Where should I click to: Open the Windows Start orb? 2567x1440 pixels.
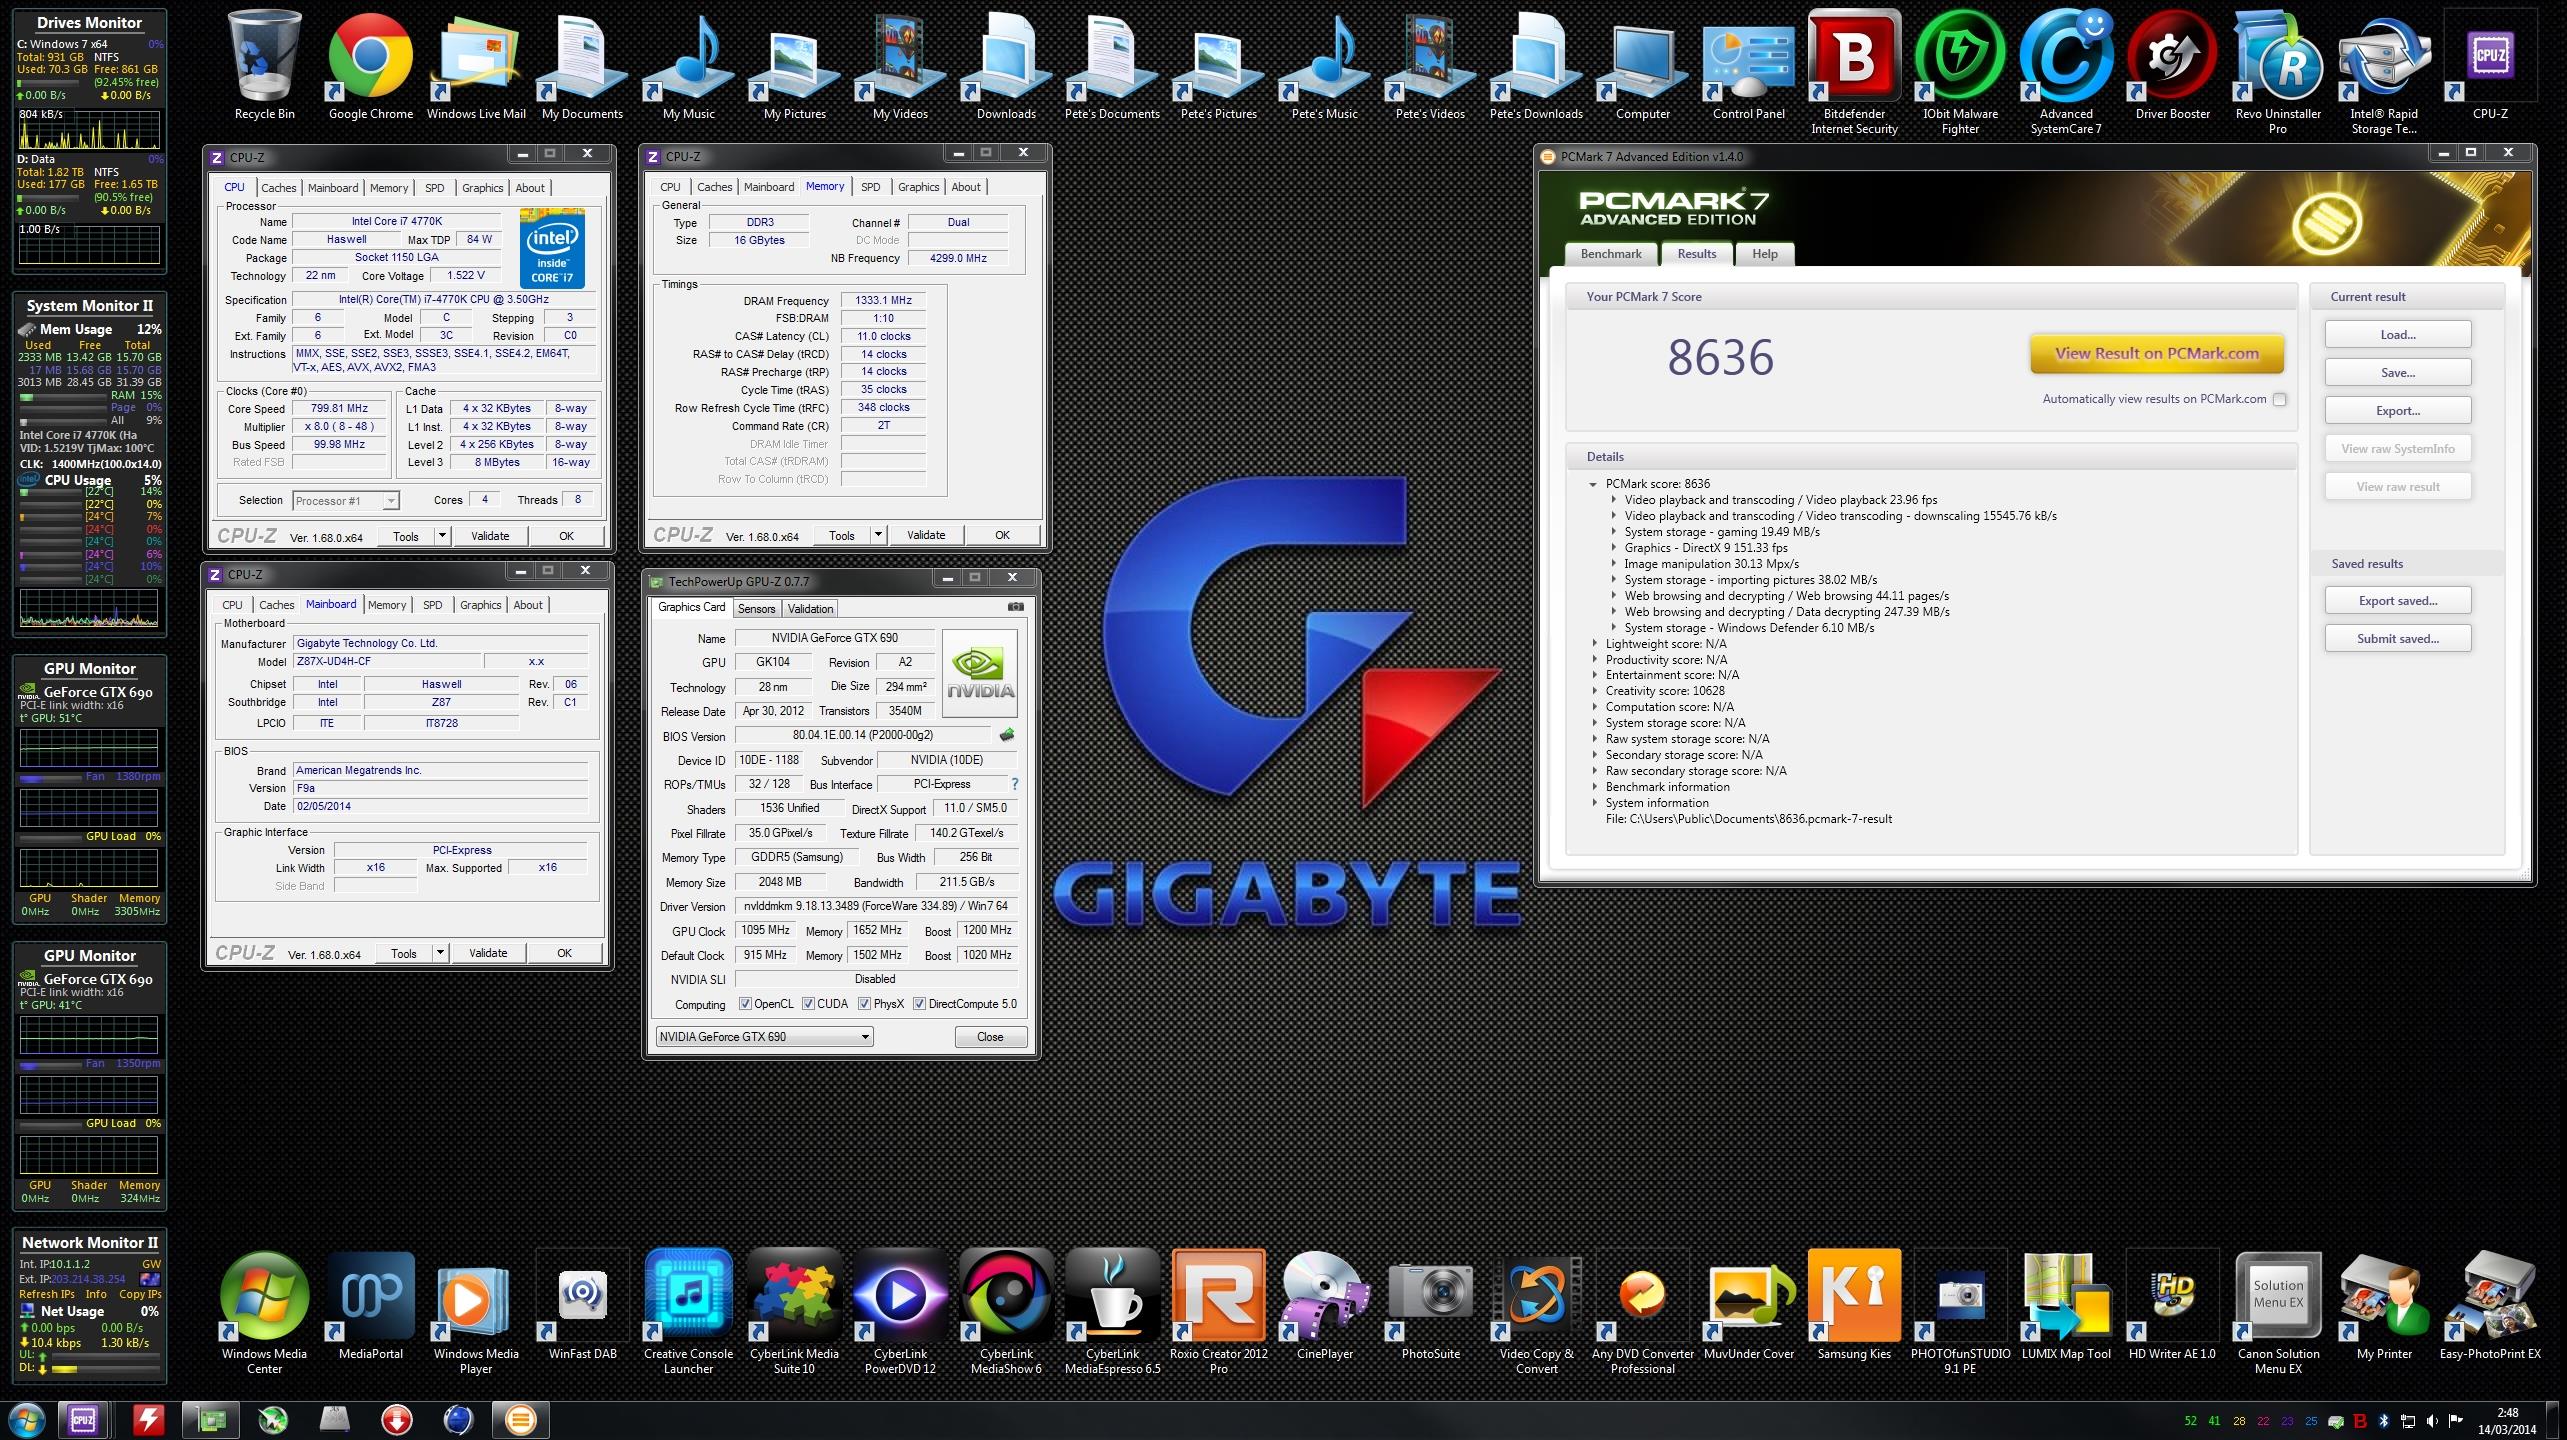tap(25, 1420)
